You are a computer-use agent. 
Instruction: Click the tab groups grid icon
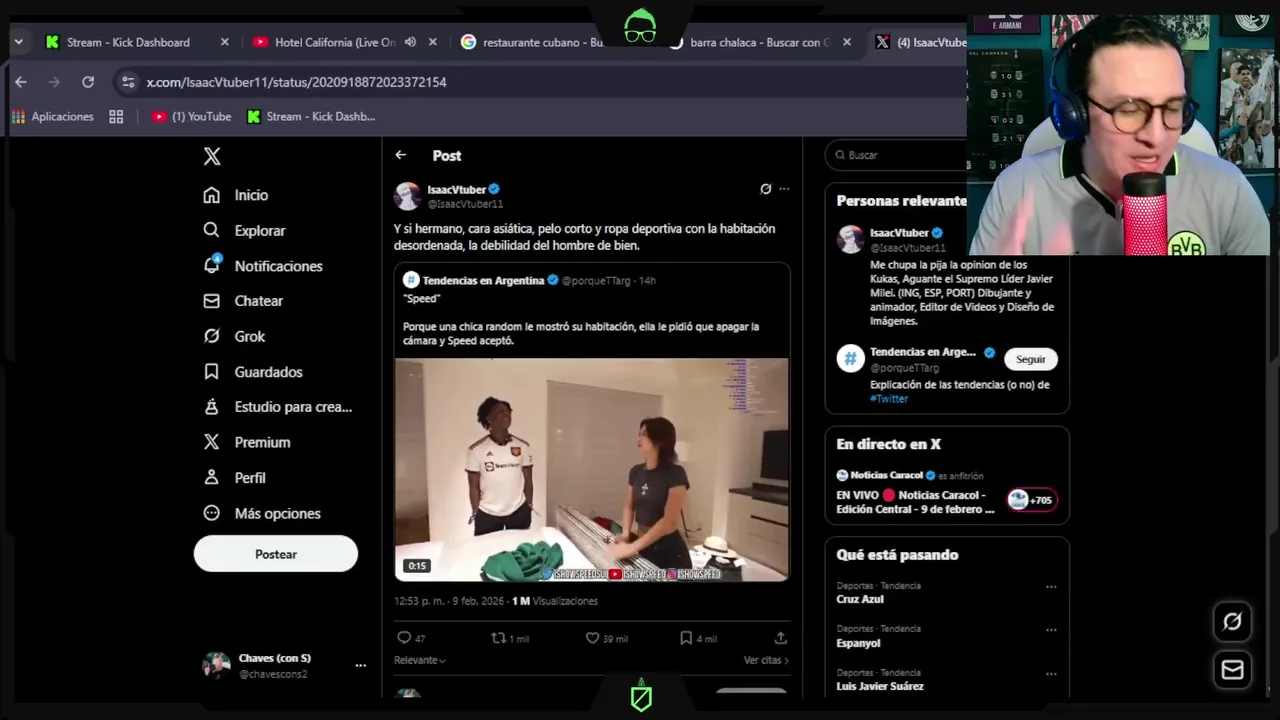point(116,117)
